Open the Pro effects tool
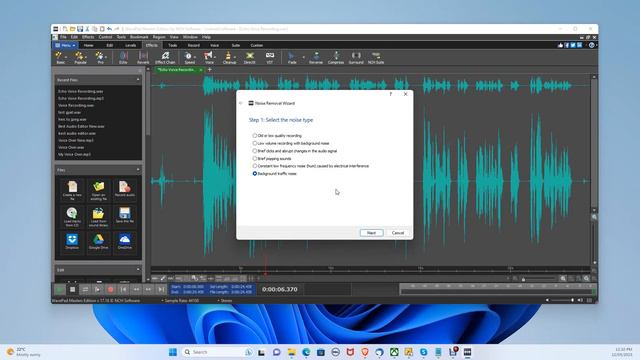Viewport: 640px width, 360px height. click(x=100, y=58)
